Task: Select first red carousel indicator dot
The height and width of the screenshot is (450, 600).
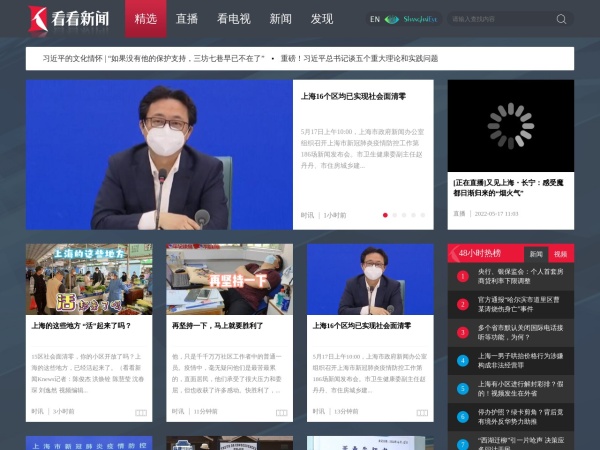Action: [x=386, y=215]
